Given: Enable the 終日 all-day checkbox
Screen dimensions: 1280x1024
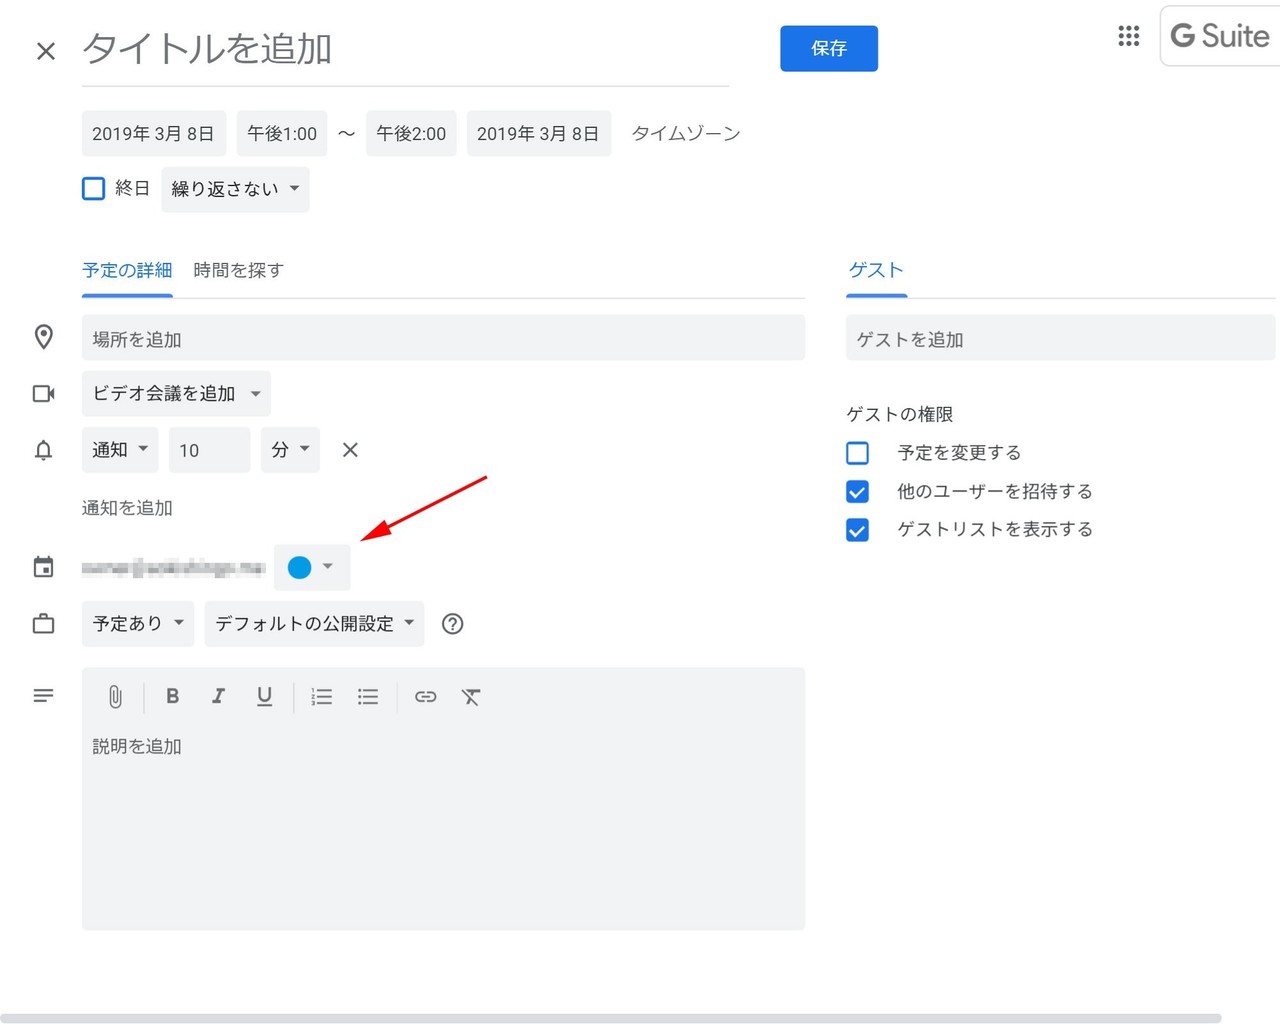Looking at the screenshot, I should (94, 189).
